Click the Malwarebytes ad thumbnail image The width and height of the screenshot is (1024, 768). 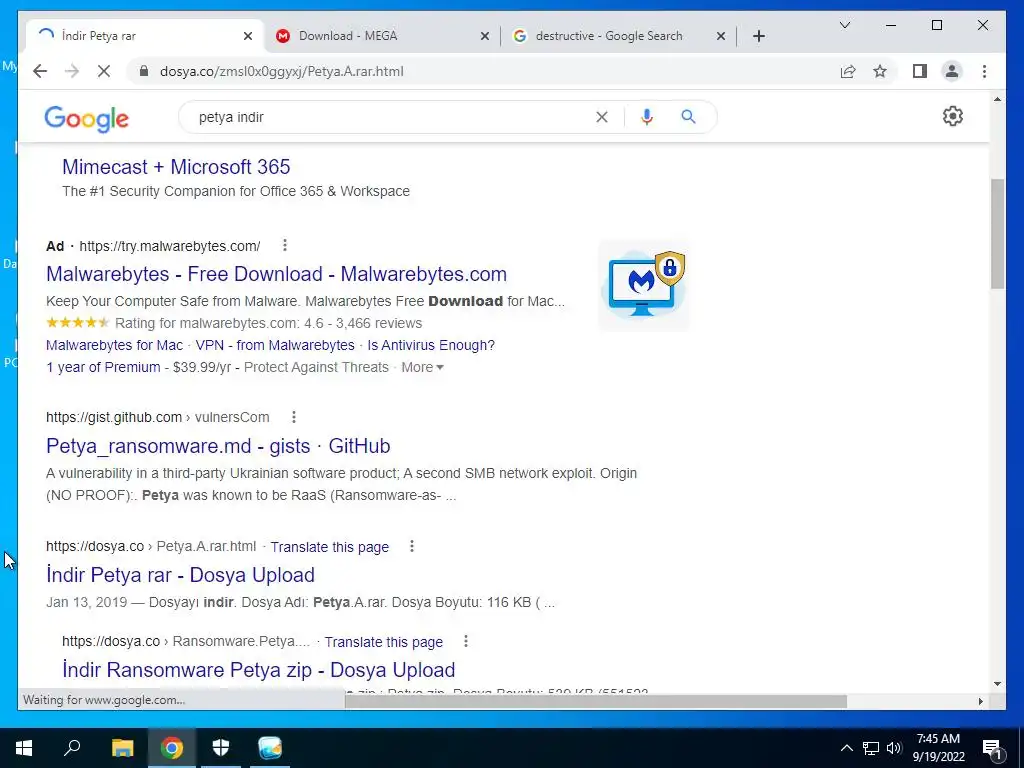click(644, 285)
